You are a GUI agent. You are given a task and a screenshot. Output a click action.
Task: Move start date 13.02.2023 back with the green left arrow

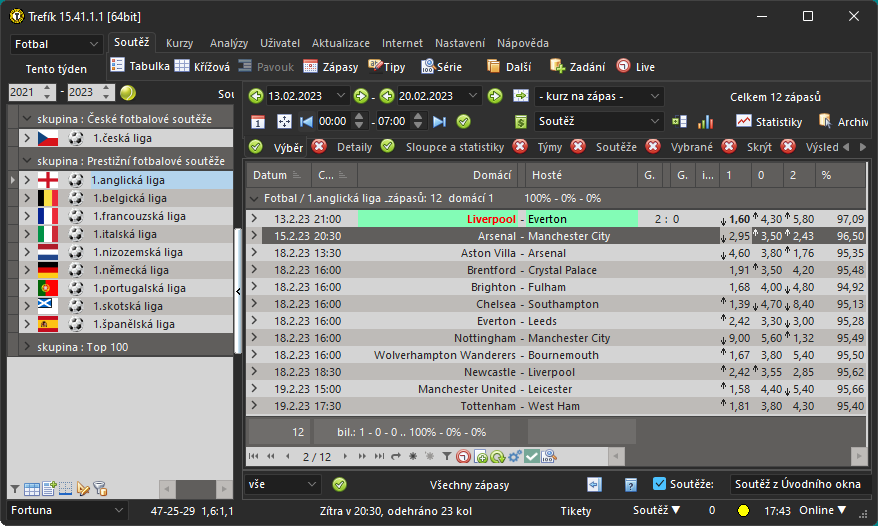point(256,96)
